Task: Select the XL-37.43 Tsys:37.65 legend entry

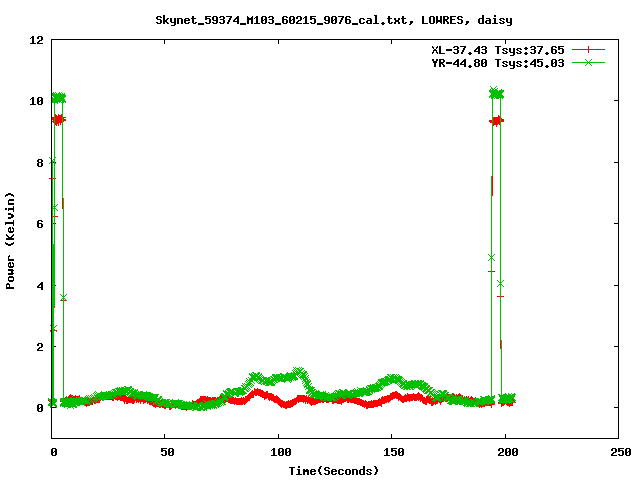Action: 498,50
